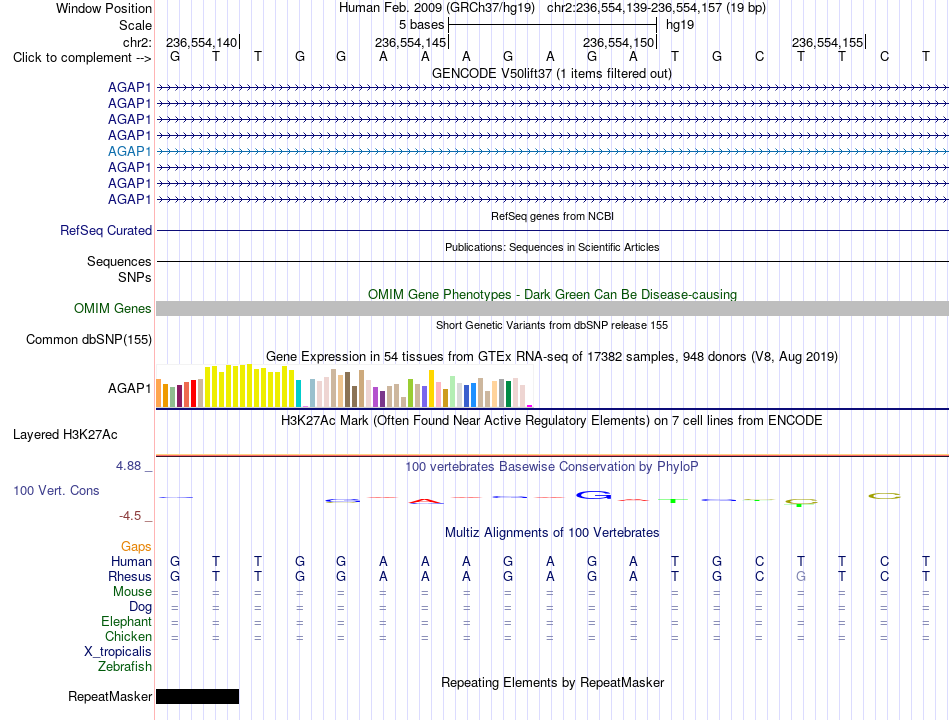Click the GENCODE V50lift37 track title
950x720 pixels.
552,73
